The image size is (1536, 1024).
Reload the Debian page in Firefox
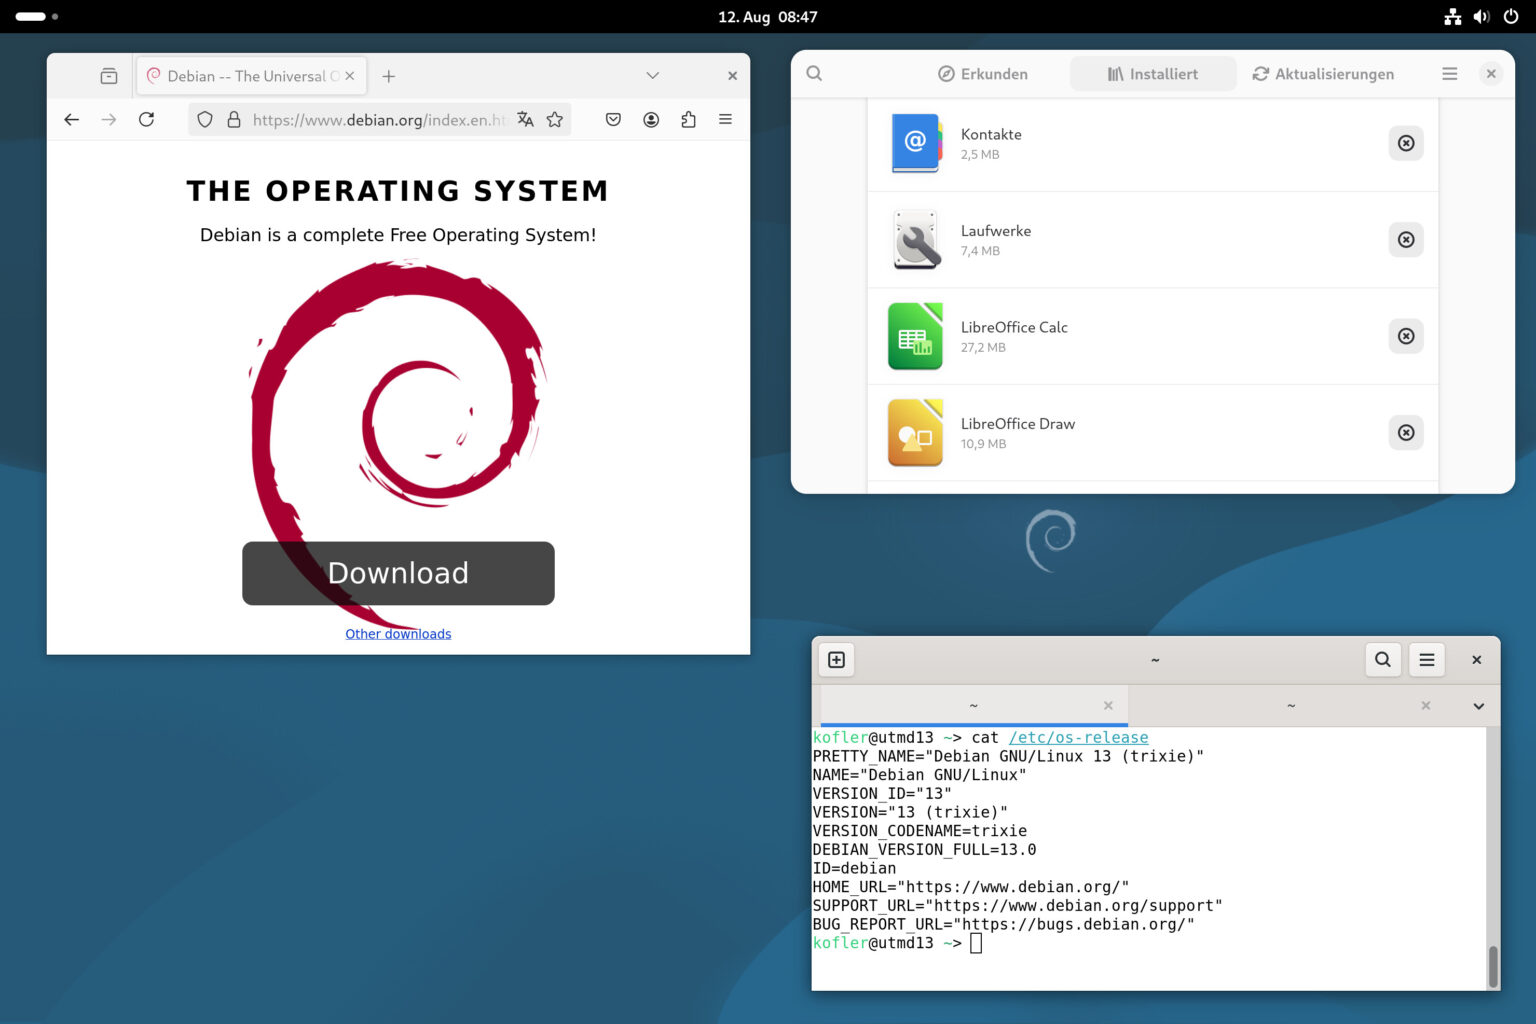click(x=146, y=119)
